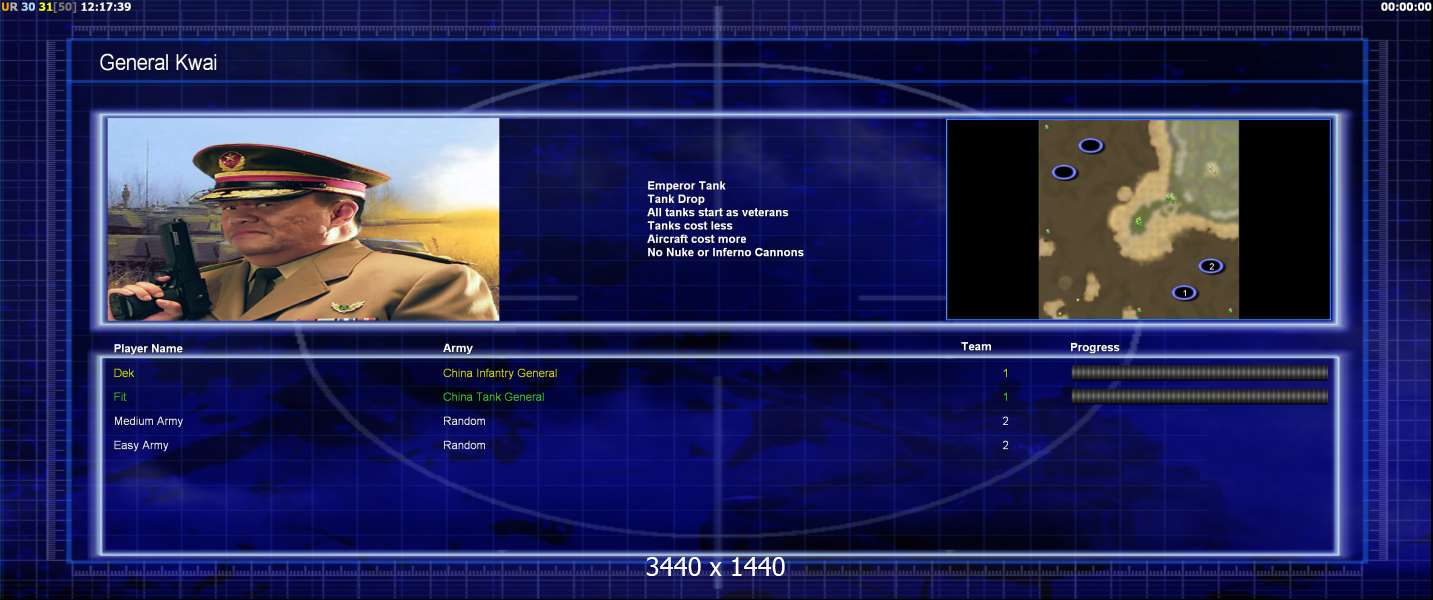Select the Medium Army player row

[x=148, y=421]
